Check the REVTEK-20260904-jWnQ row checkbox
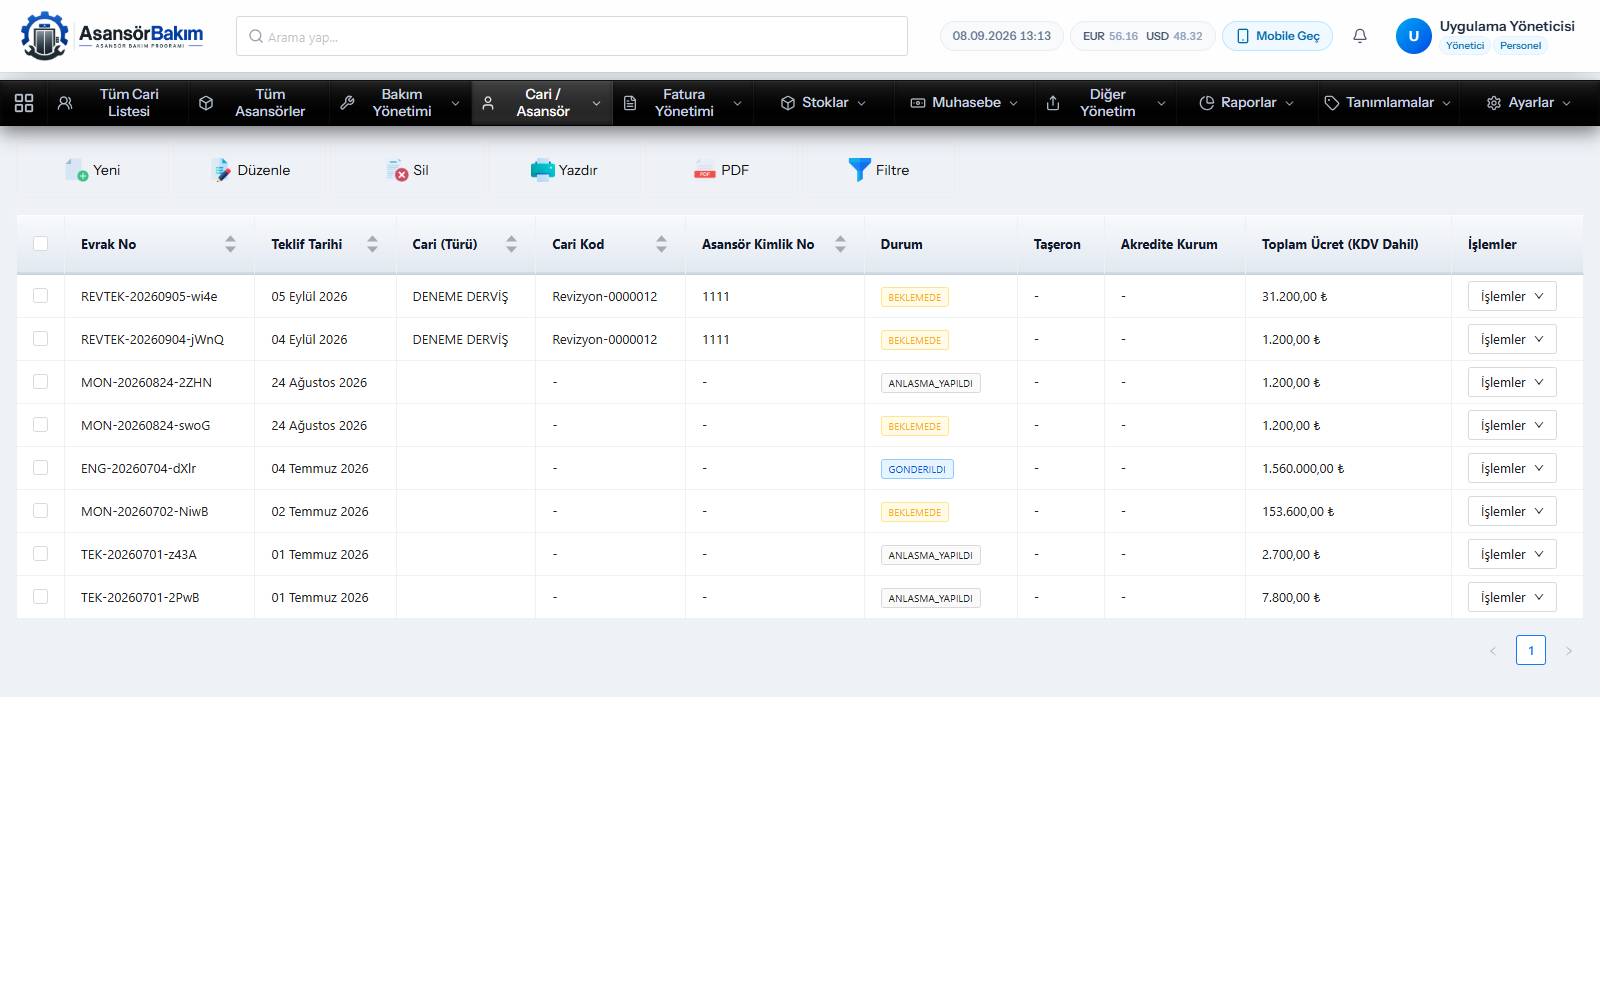 point(40,339)
